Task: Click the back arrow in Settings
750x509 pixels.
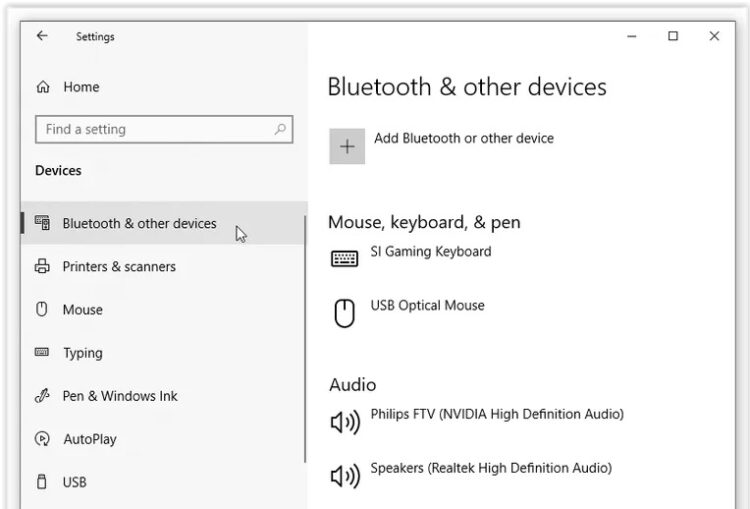Action: (x=42, y=36)
